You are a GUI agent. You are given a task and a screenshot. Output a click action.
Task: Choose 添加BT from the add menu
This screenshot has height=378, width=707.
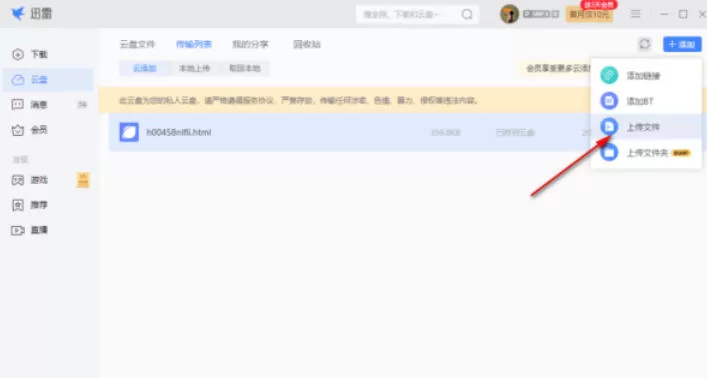pos(646,101)
